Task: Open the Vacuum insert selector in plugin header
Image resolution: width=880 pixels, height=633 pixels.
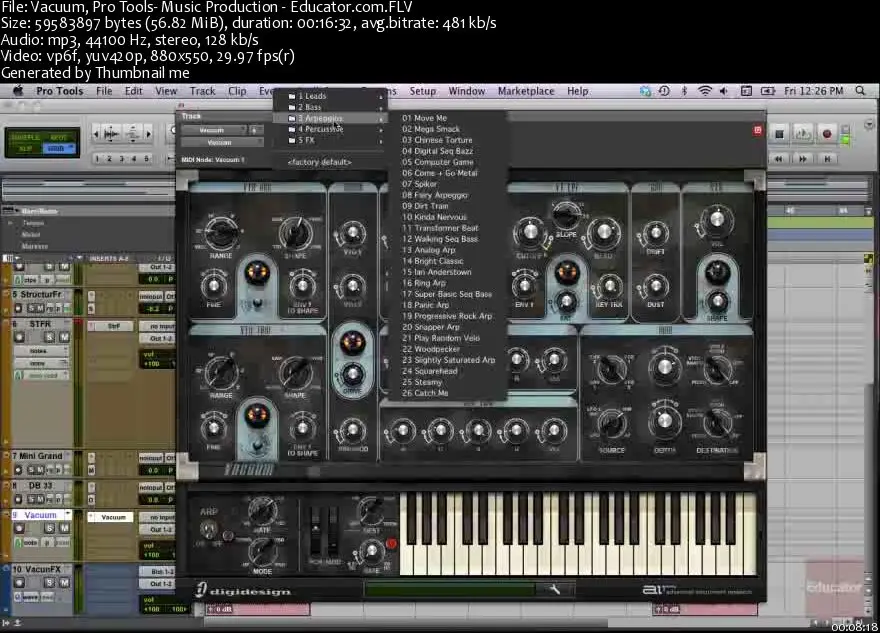Action: 221,143
